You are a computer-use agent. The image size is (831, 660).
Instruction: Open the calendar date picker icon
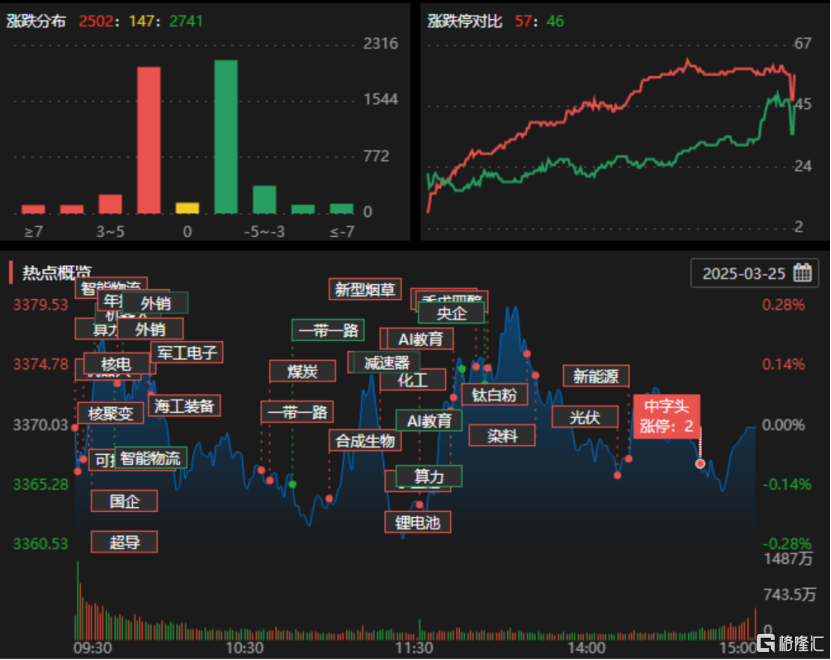coord(802,273)
